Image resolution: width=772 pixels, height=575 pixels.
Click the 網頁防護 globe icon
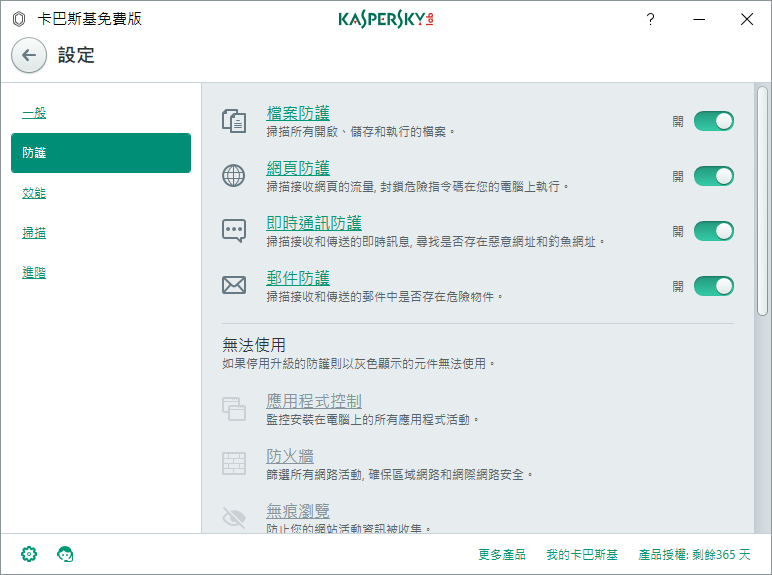233,177
